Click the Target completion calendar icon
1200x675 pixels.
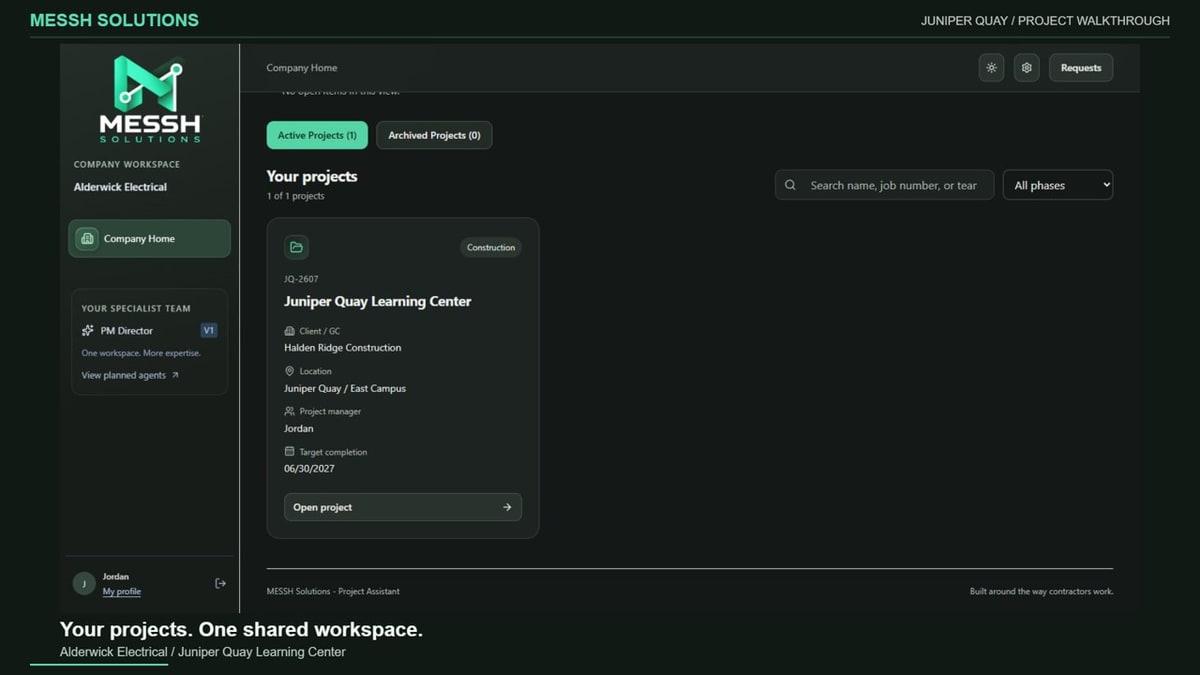pos(290,452)
